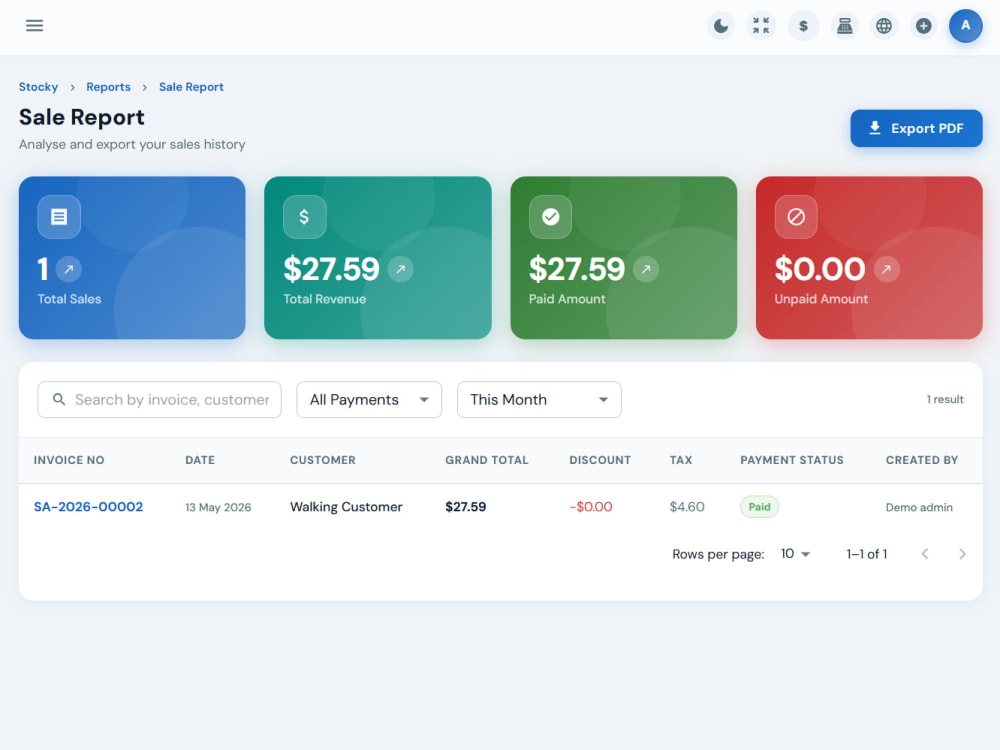Toggle fullscreen with the collapse-arrows icon

click(761, 26)
